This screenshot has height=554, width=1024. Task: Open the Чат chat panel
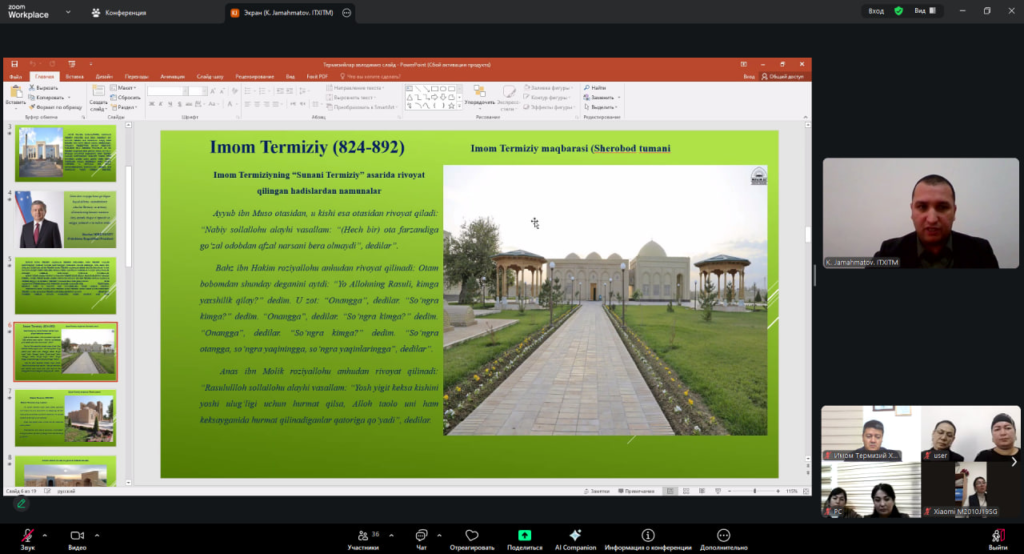point(421,536)
